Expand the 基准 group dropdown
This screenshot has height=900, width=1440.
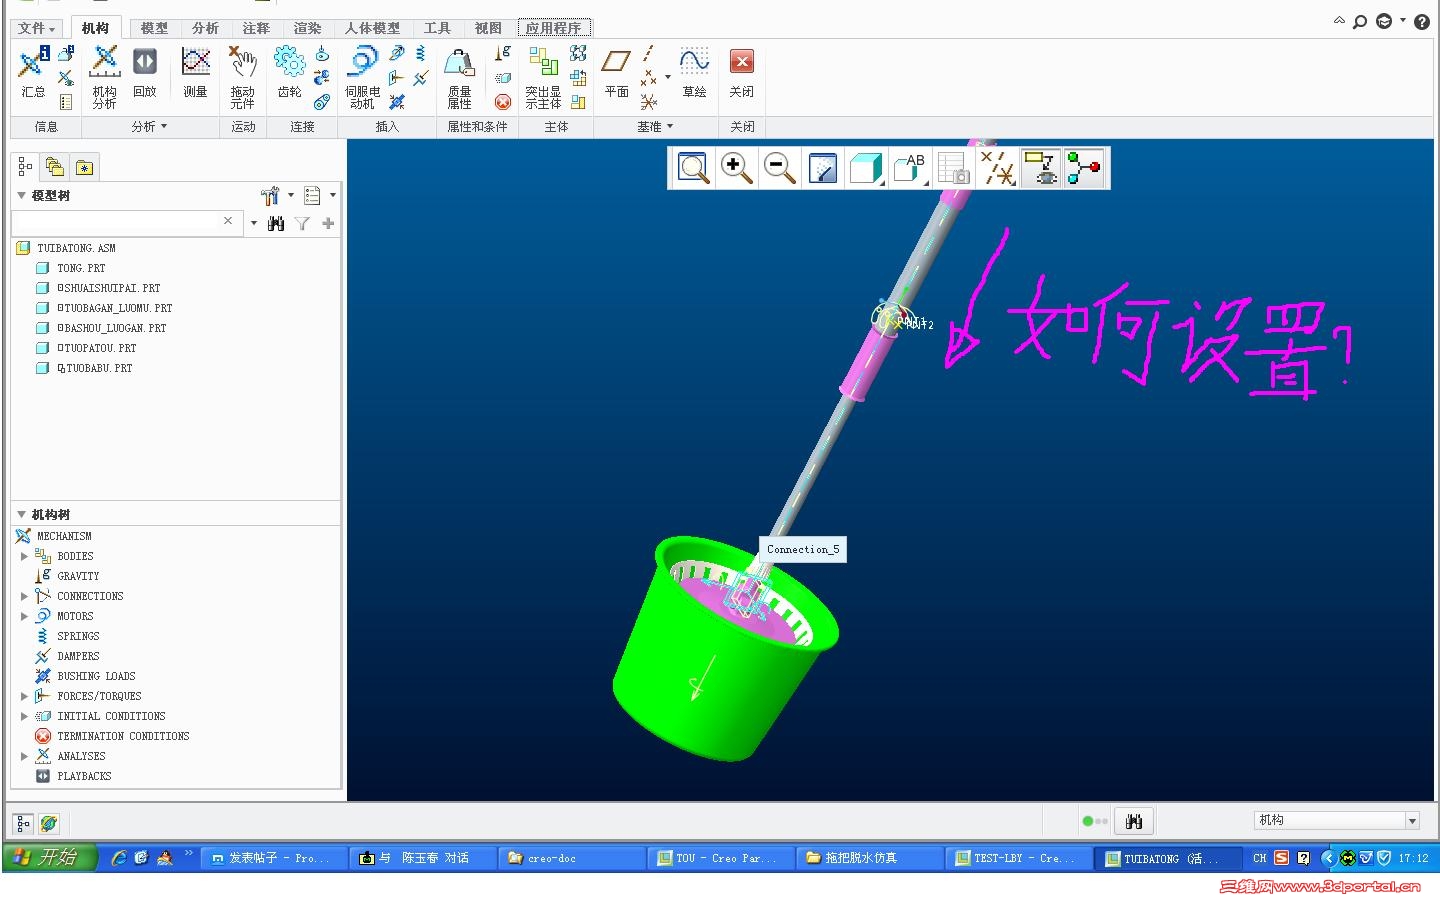[x=655, y=127]
